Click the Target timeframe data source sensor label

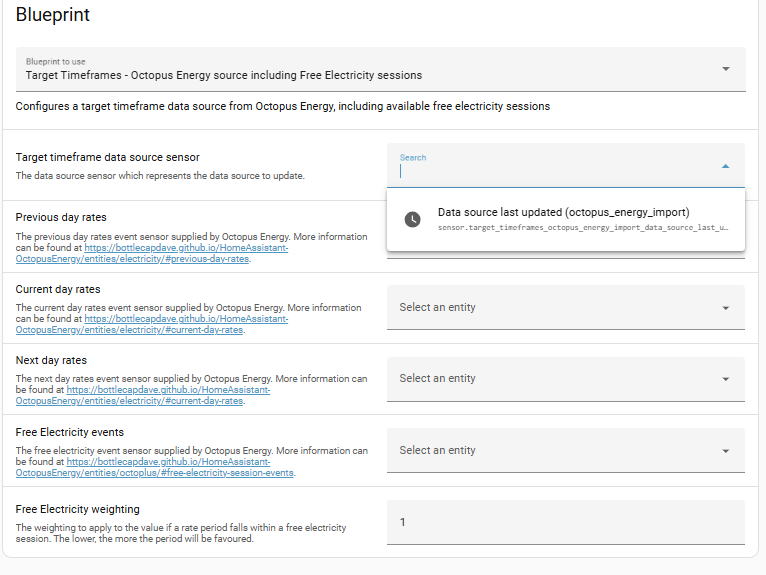(x=108, y=157)
